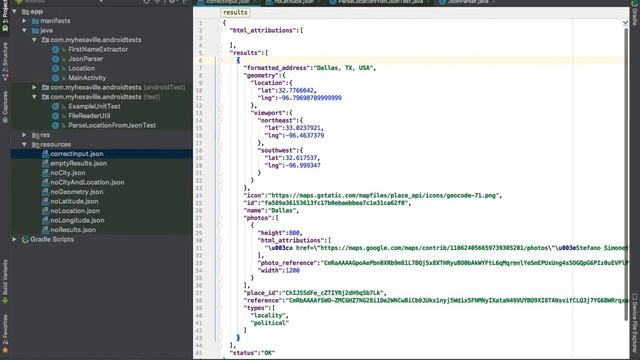
Task: Open the FirstNameExtractor class icon
Action: (56, 49)
